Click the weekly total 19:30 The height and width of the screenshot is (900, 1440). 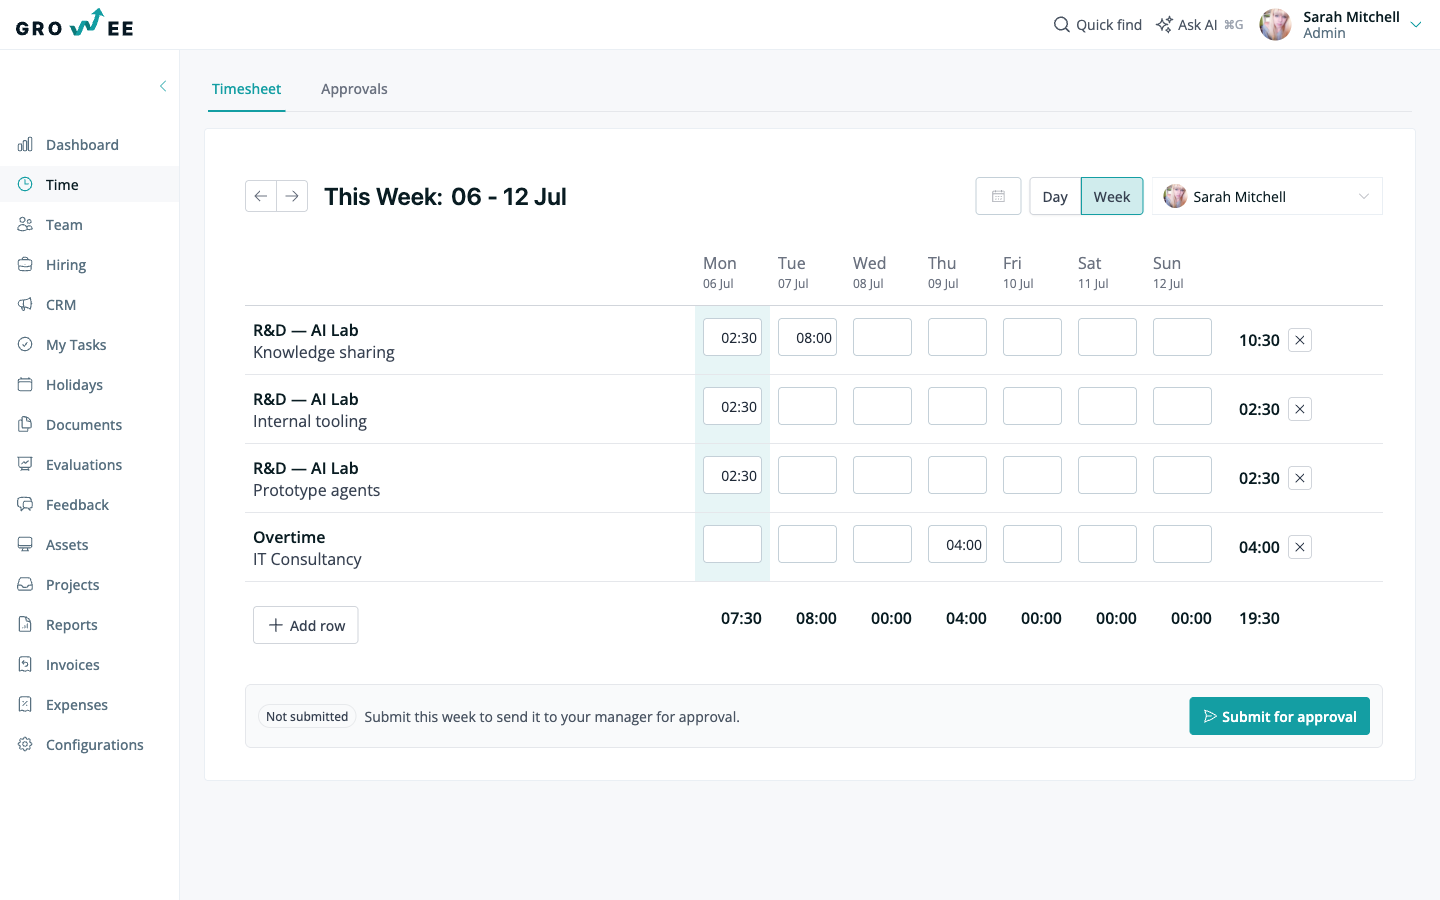click(1259, 618)
